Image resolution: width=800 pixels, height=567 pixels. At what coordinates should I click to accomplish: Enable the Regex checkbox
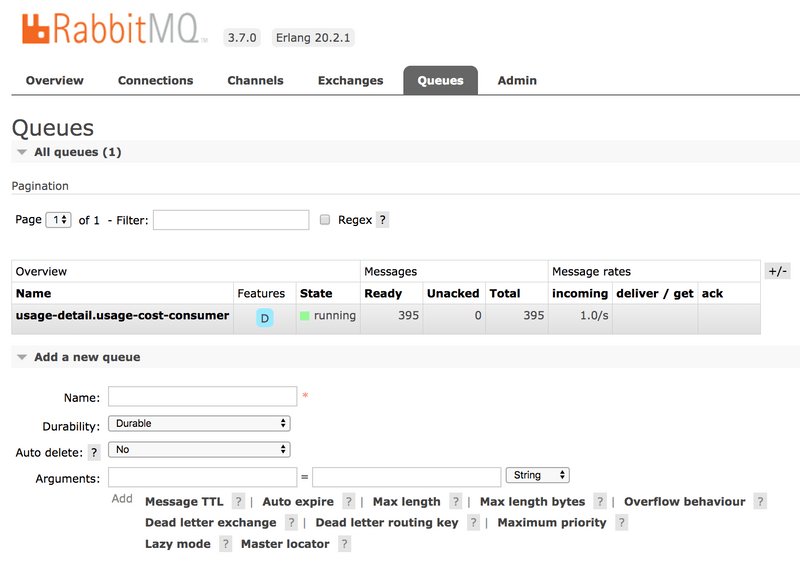(324, 219)
